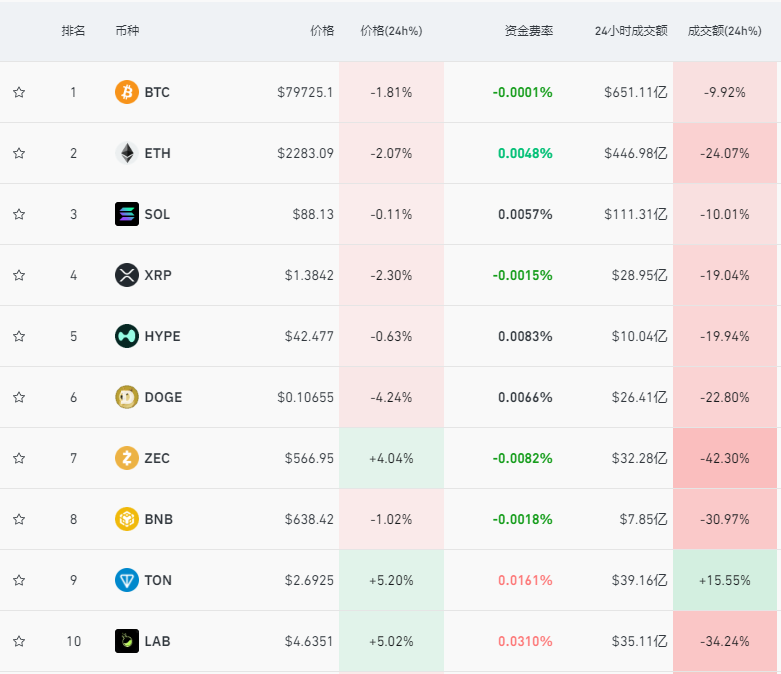Open the LAB coin name
The image size is (781, 674).
pyautogui.click(x=157, y=641)
